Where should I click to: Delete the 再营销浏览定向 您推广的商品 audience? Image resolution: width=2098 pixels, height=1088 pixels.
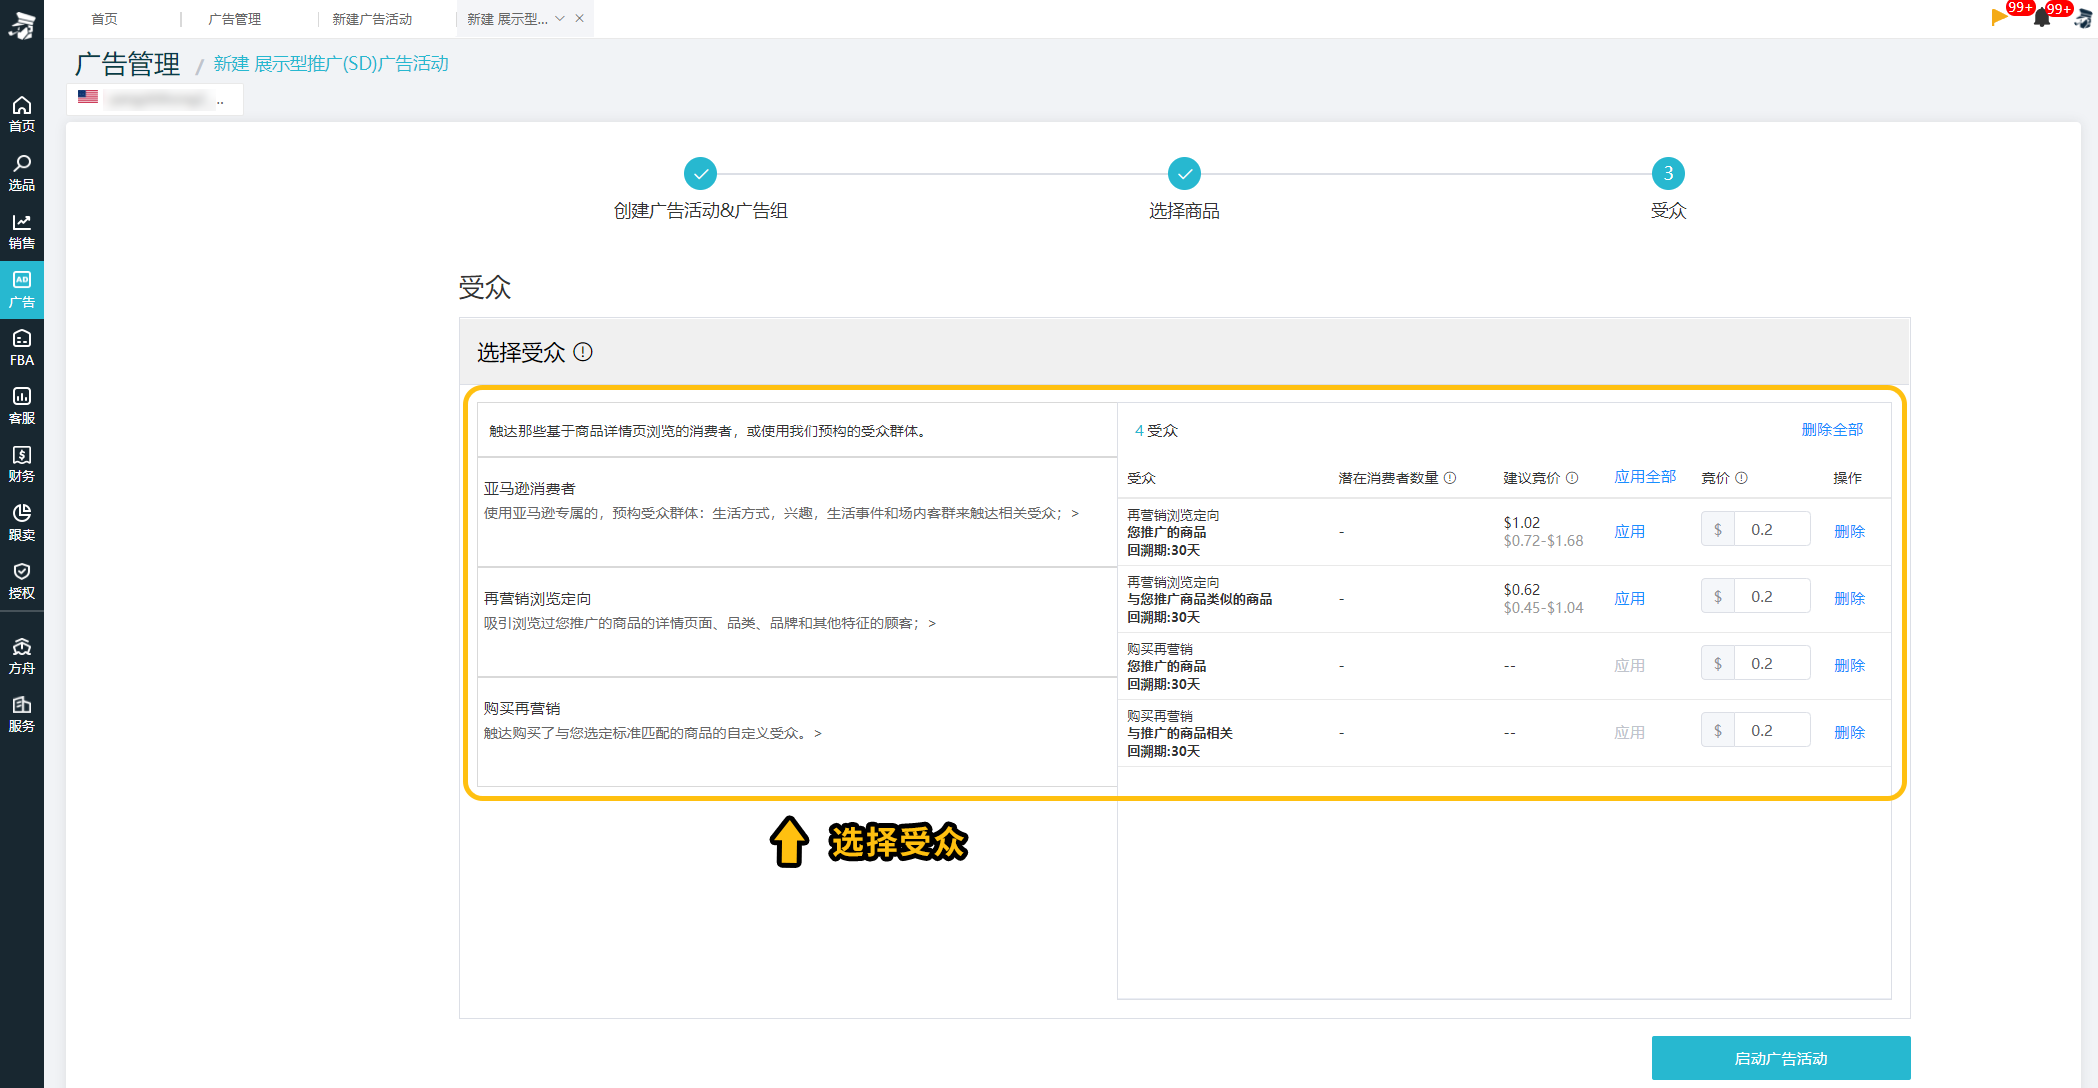pos(1849,532)
